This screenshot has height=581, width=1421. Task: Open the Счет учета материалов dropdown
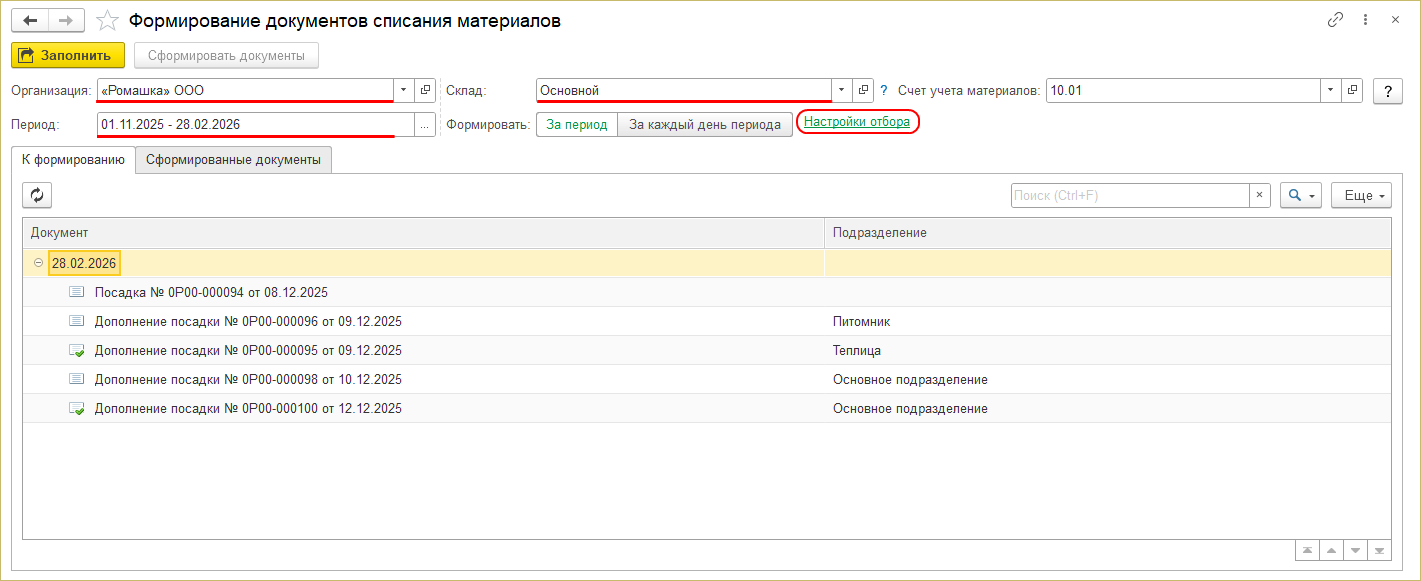pyautogui.click(x=1330, y=90)
